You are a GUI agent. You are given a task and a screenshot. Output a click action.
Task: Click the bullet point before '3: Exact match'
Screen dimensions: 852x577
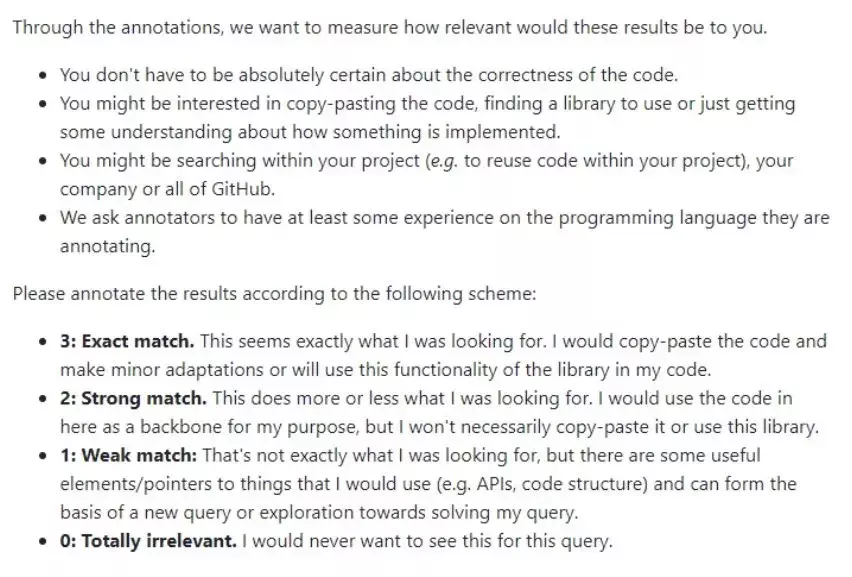click(43, 342)
